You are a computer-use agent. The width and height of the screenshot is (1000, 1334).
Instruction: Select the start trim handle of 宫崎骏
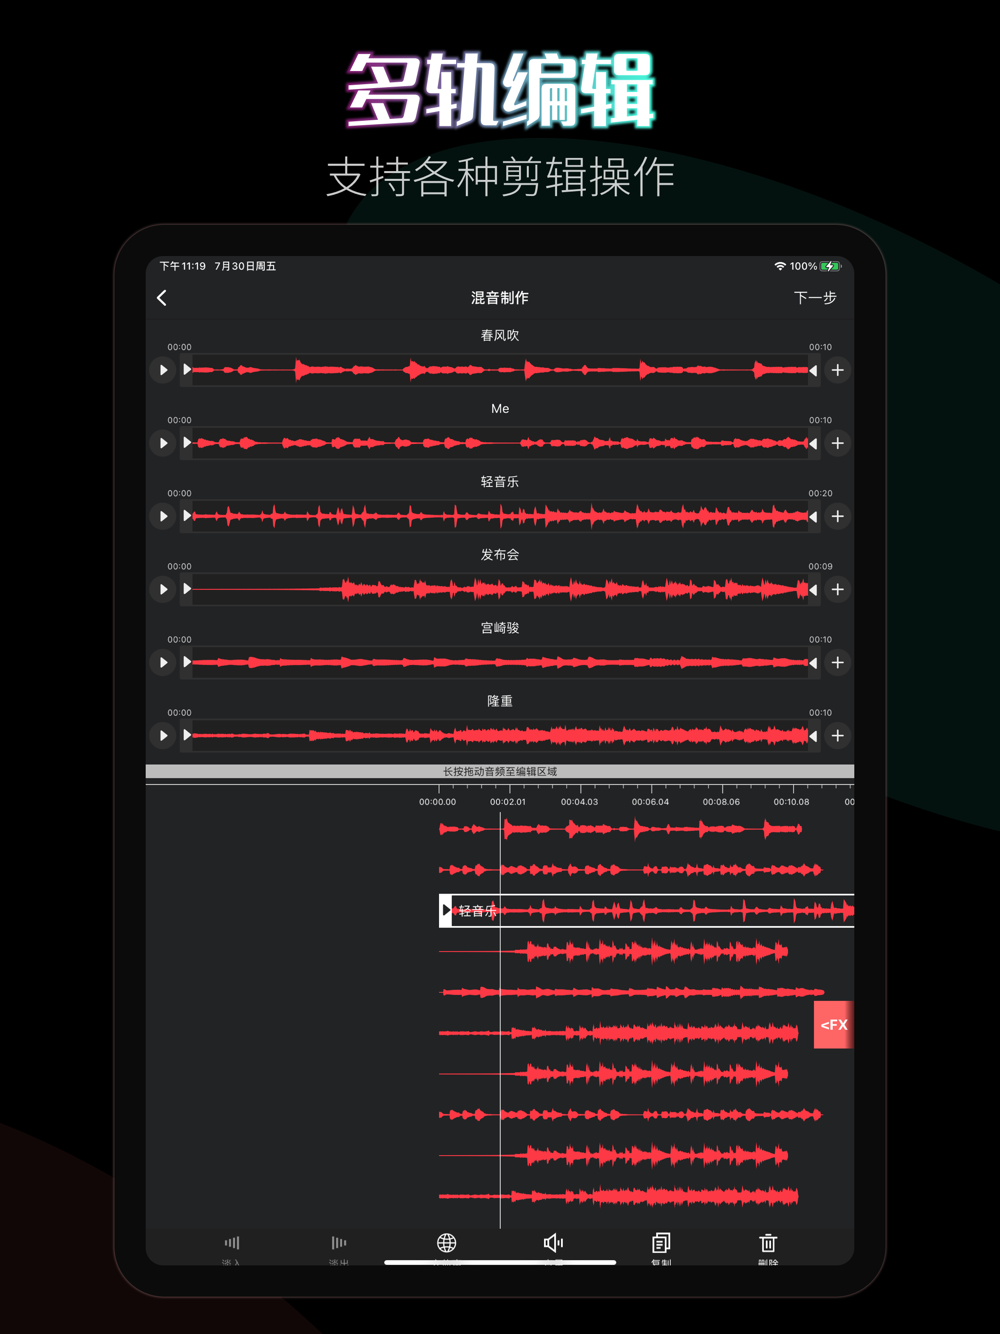pos(187,662)
